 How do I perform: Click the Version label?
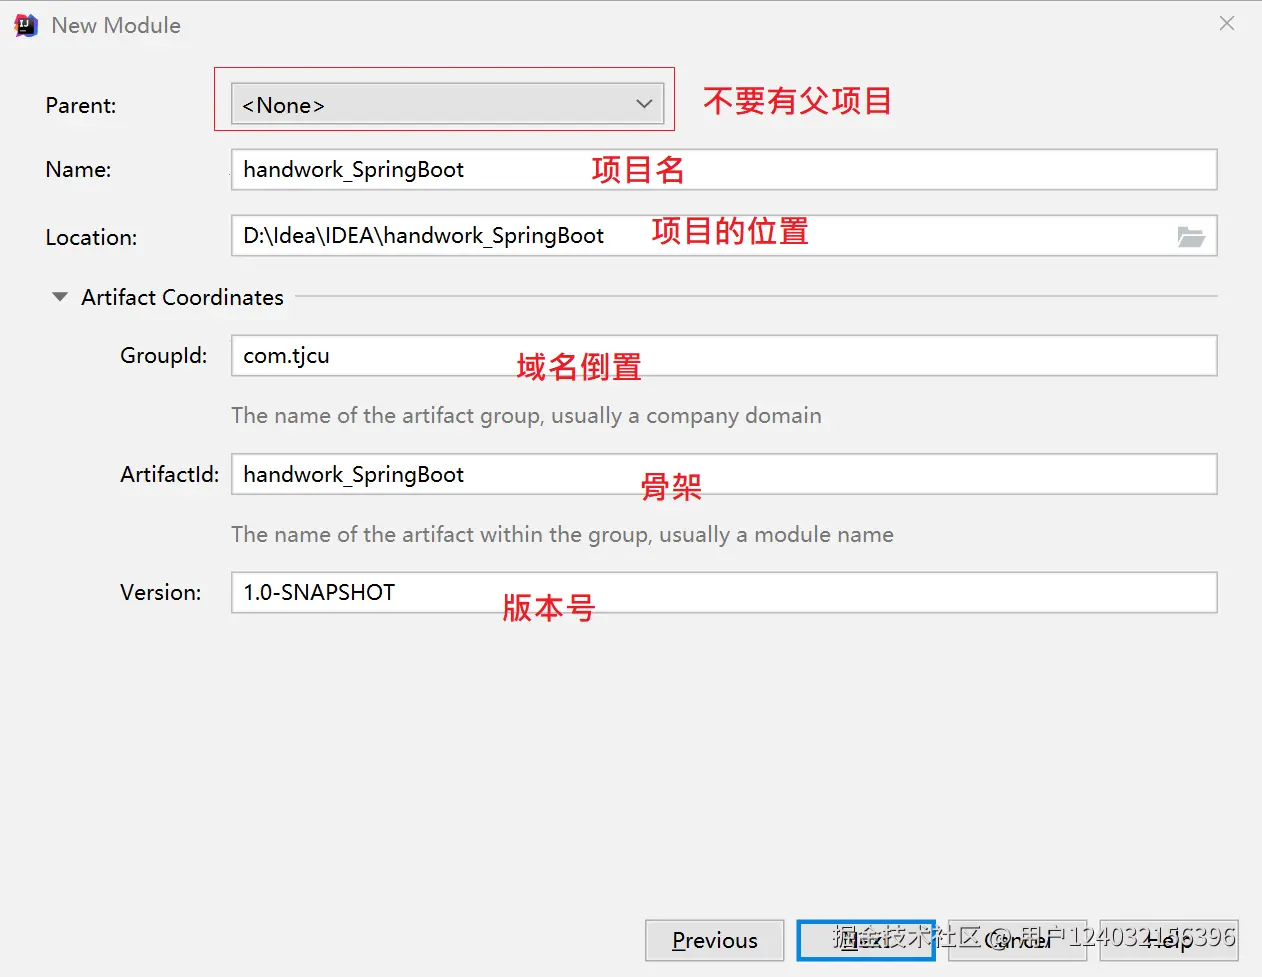click(x=161, y=592)
